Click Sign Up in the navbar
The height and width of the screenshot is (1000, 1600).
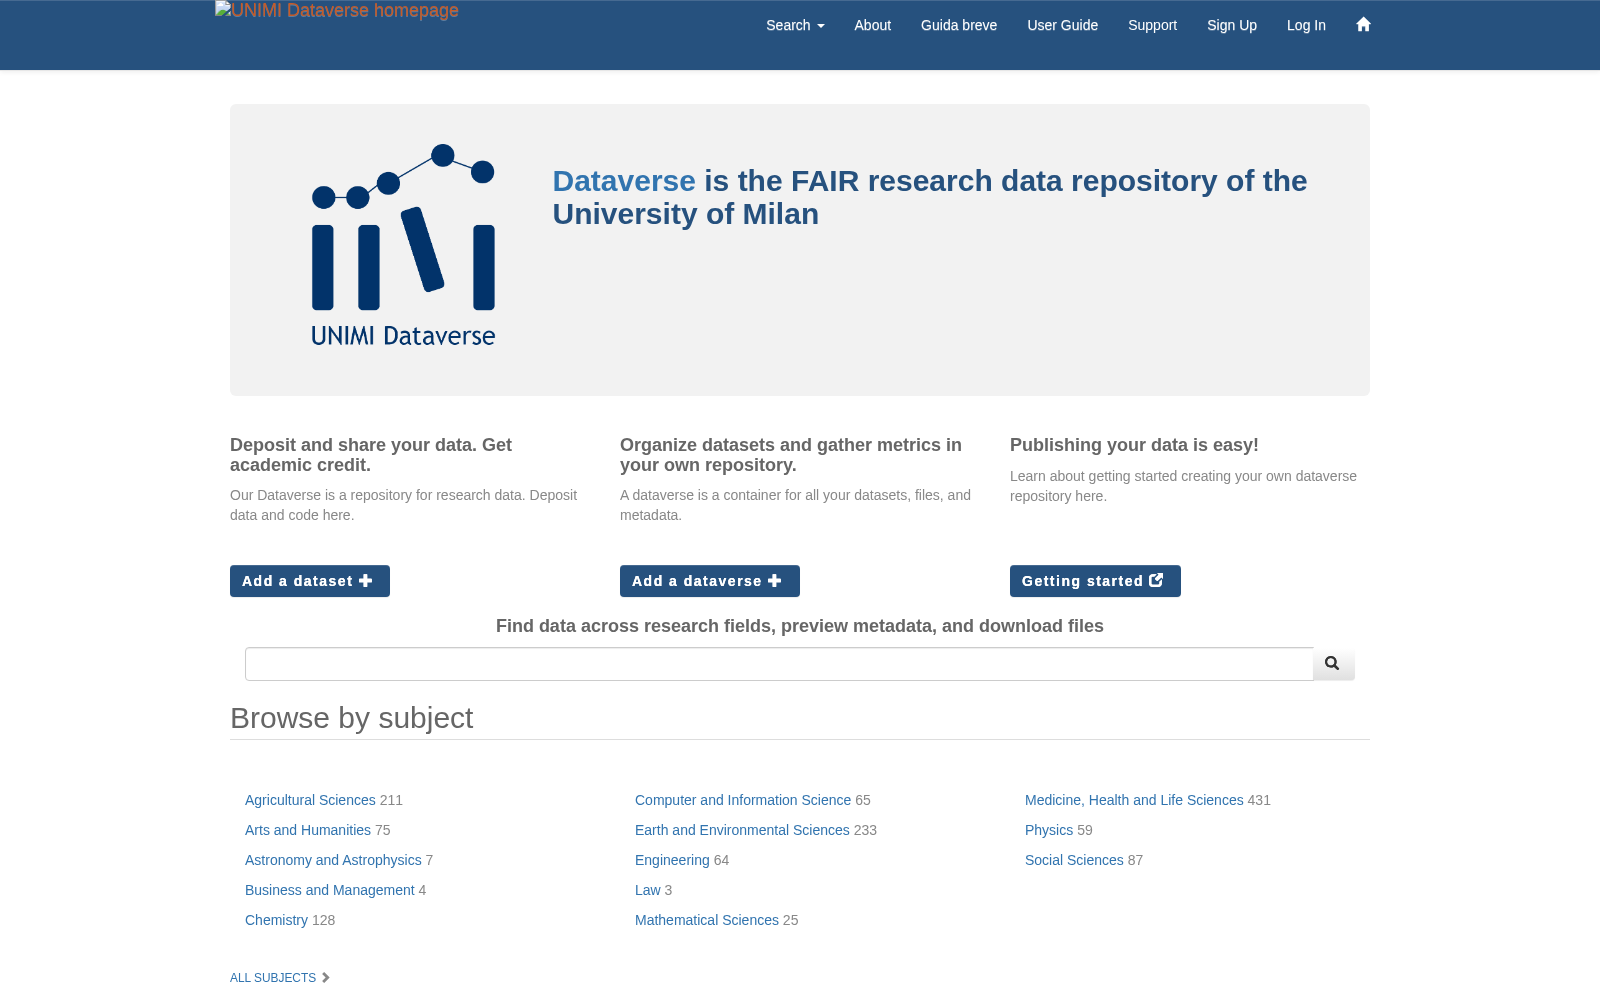click(1232, 26)
